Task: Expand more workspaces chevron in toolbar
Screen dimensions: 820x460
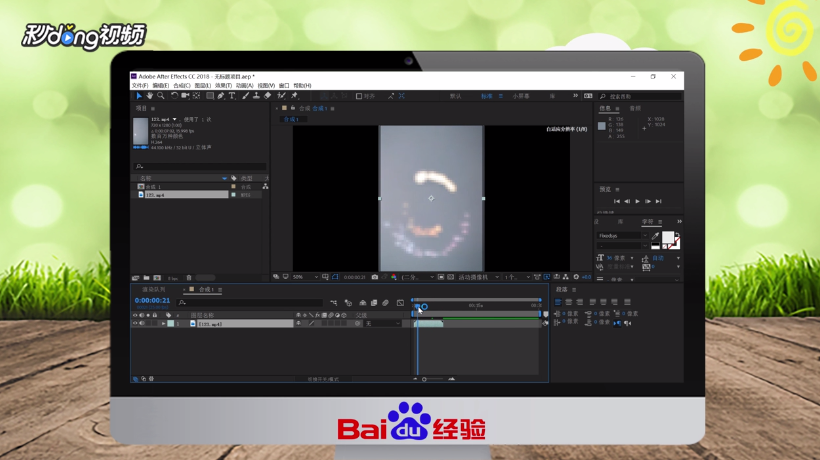Action: pos(575,96)
